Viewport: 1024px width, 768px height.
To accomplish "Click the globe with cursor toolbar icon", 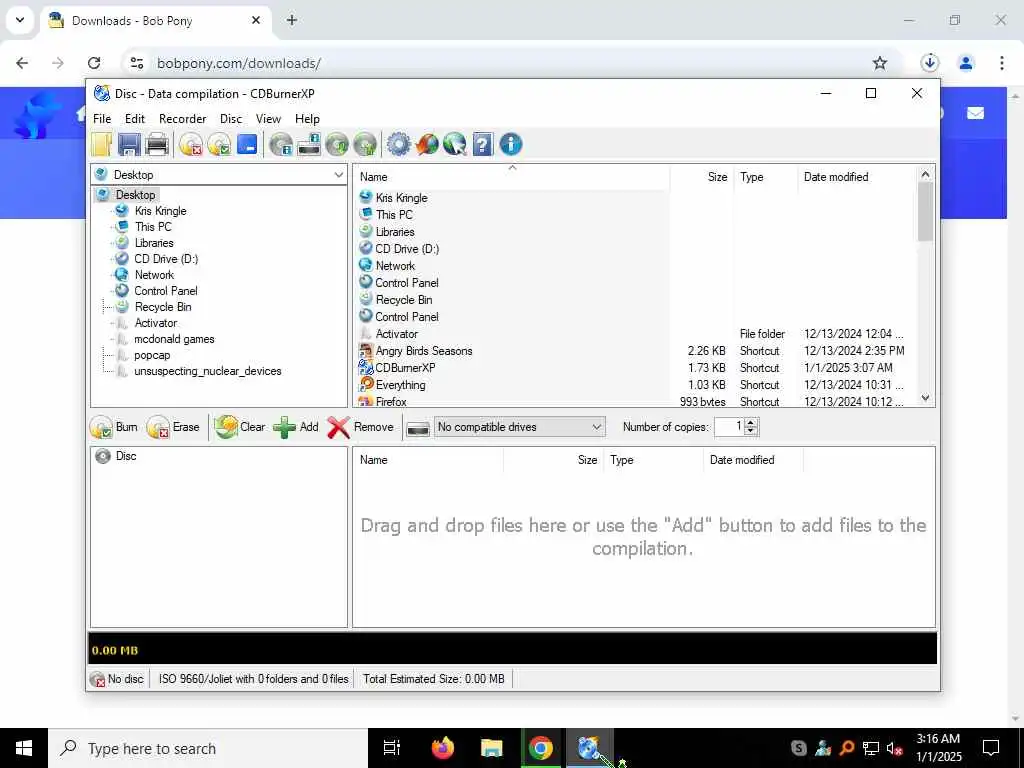I will (x=455, y=144).
